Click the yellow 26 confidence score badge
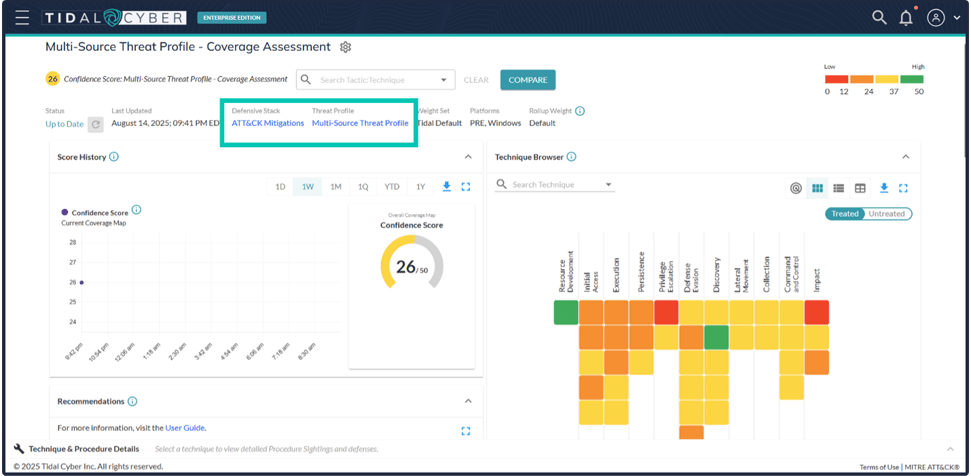 53,79
